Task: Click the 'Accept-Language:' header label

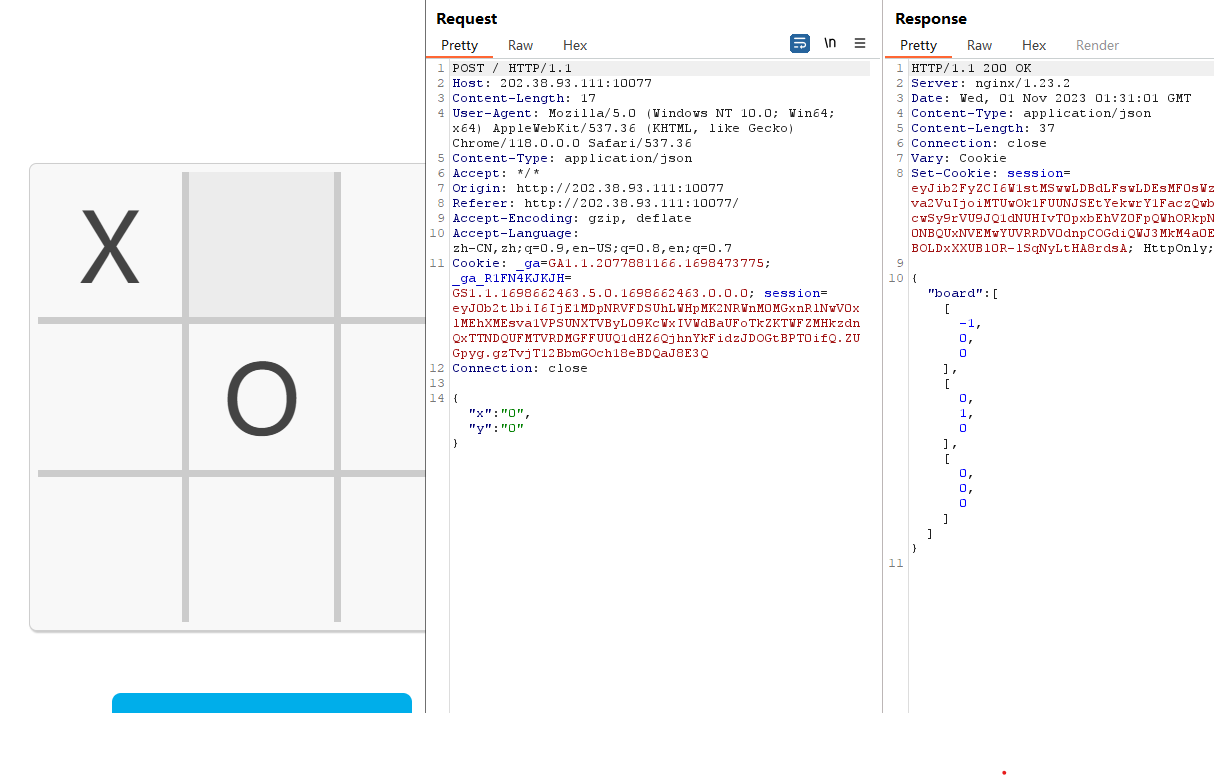Action: pos(515,233)
